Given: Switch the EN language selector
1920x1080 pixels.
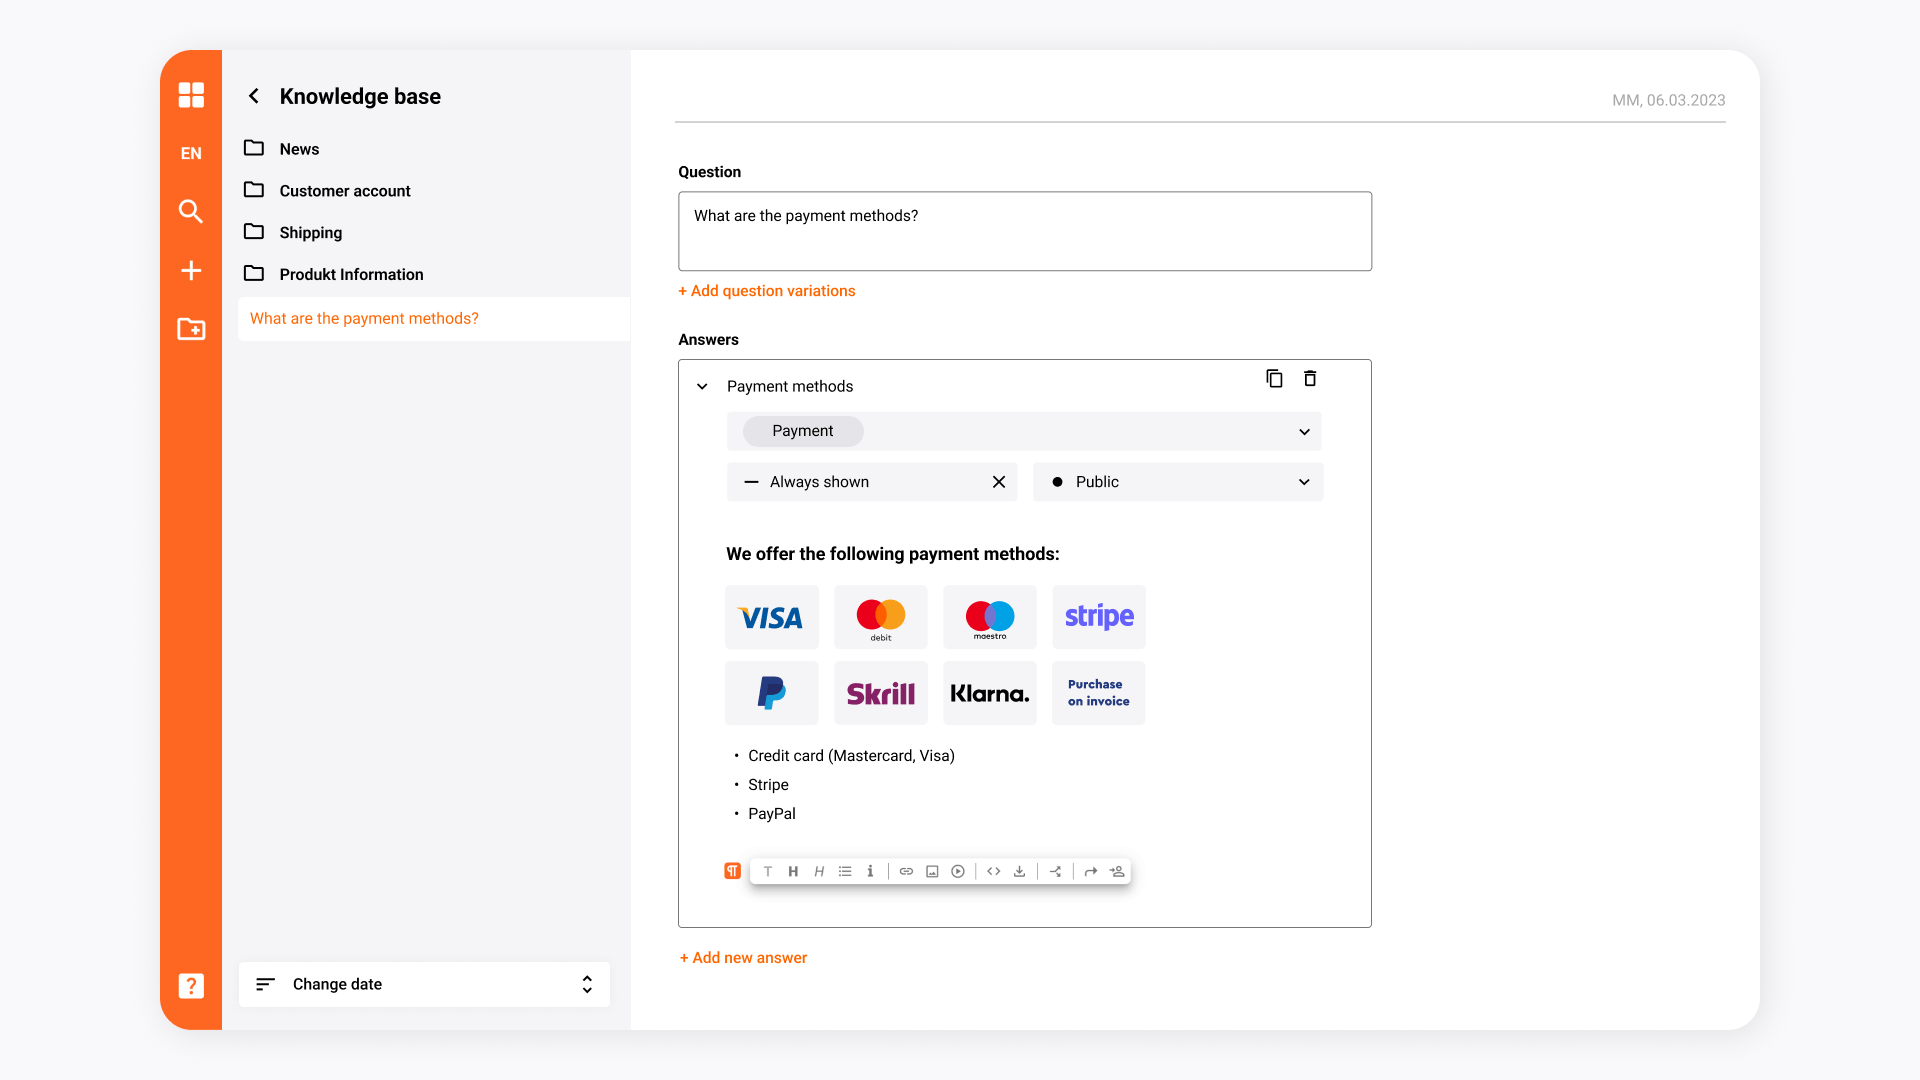Looking at the screenshot, I should tap(191, 153).
